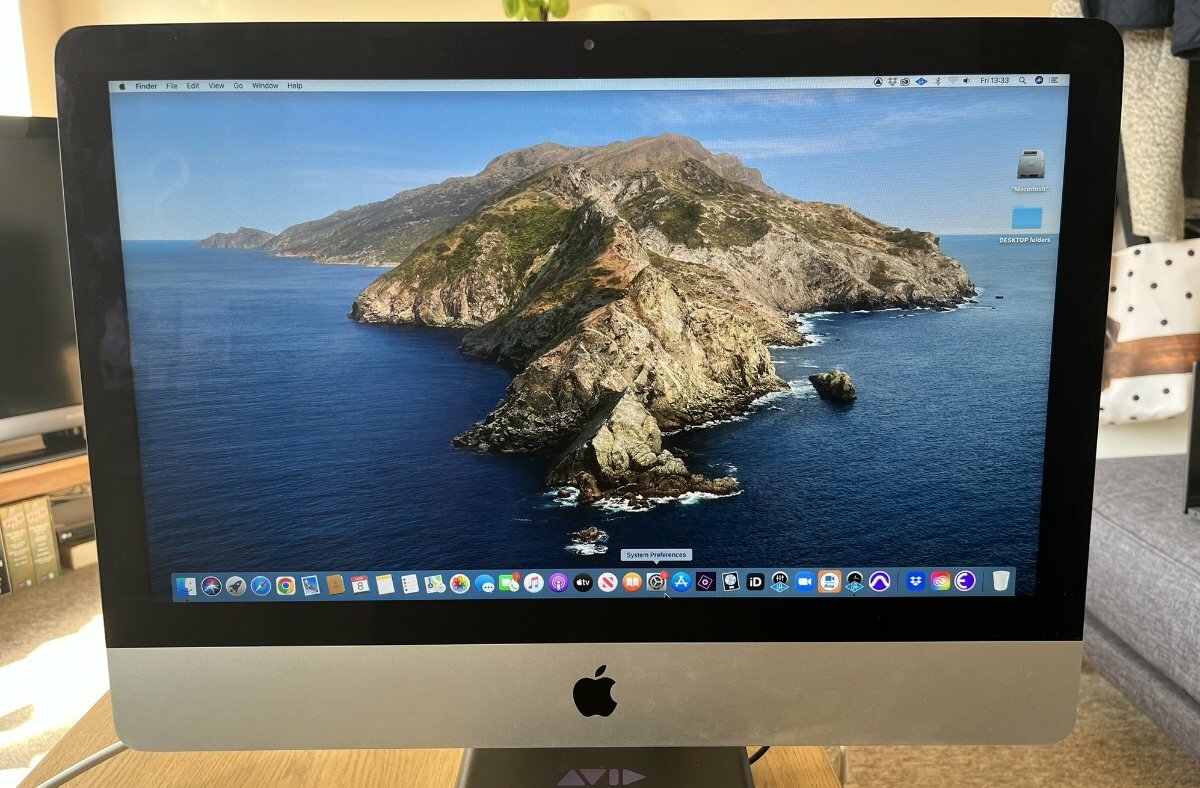The width and height of the screenshot is (1200, 788).
Task: Open Dropbox from the dock
Action: pyautogui.click(x=915, y=581)
